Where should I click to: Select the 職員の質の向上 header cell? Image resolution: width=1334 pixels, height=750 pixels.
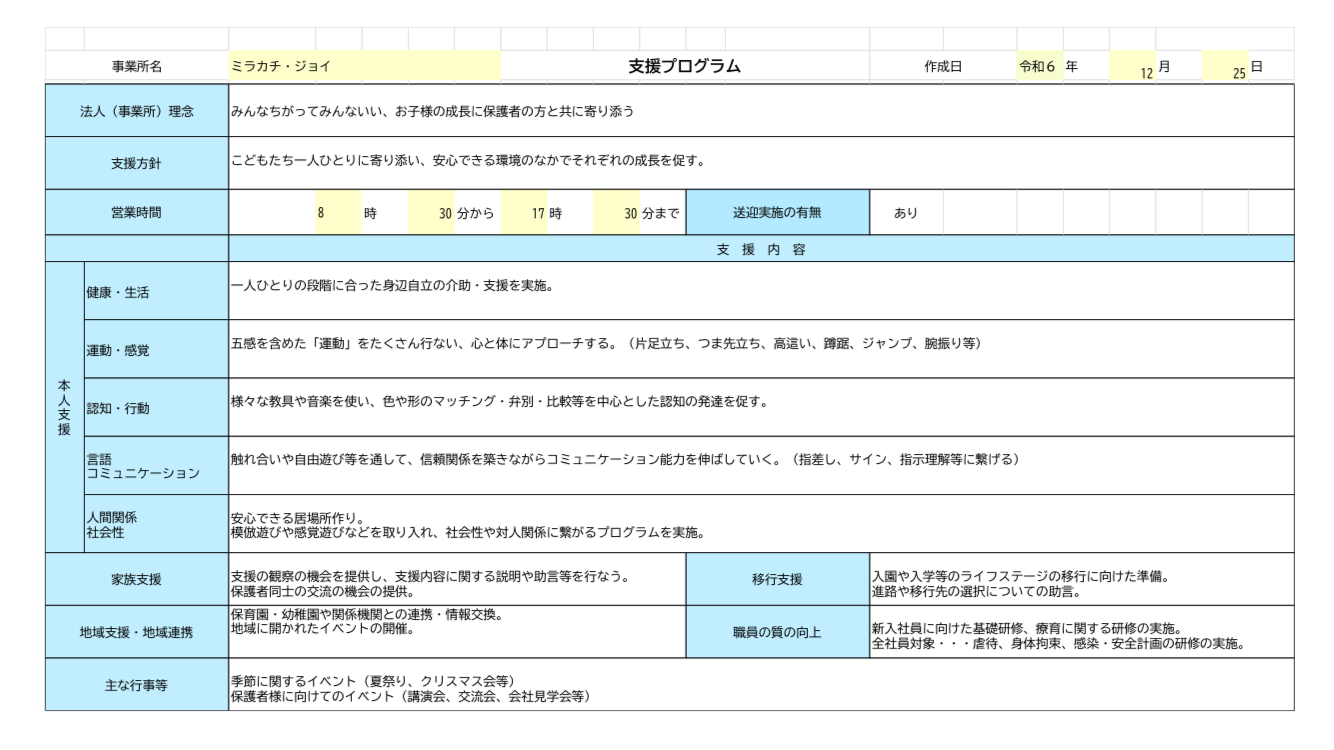pos(778,632)
